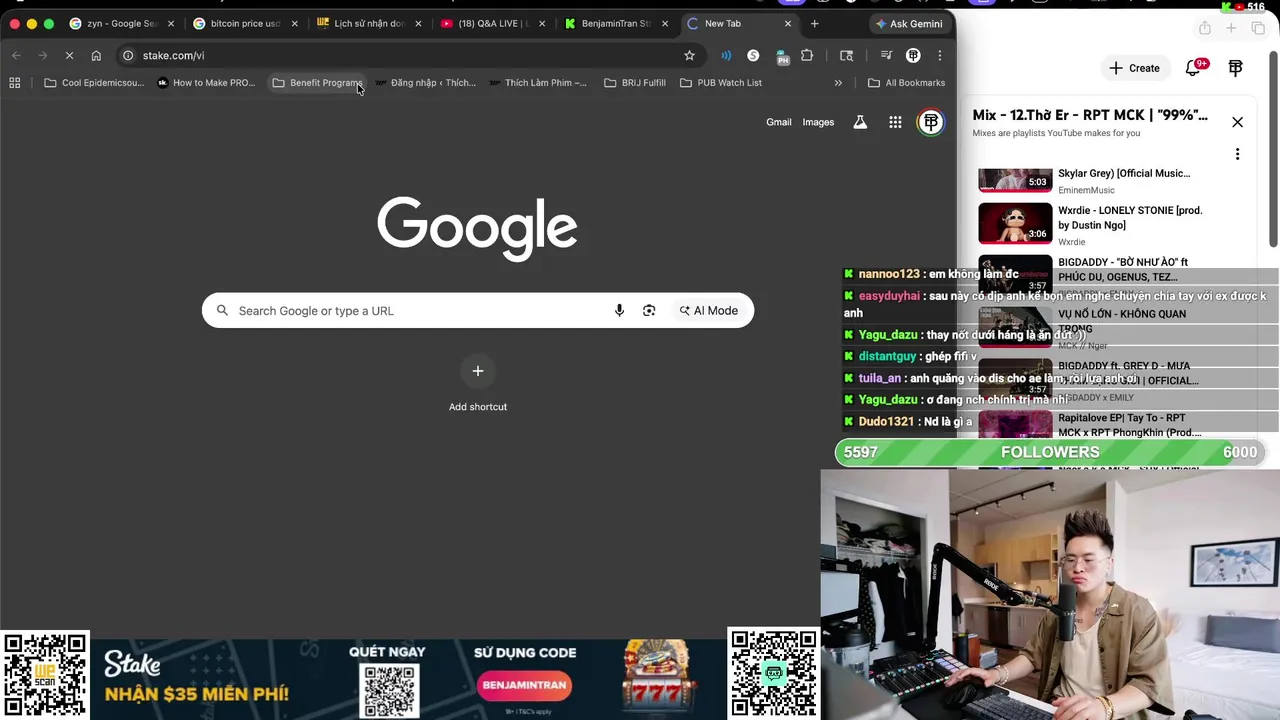Image resolution: width=1280 pixels, height=720 pixels.
Task: Open Thích Làm Phim bookmark
Action: 538,83
